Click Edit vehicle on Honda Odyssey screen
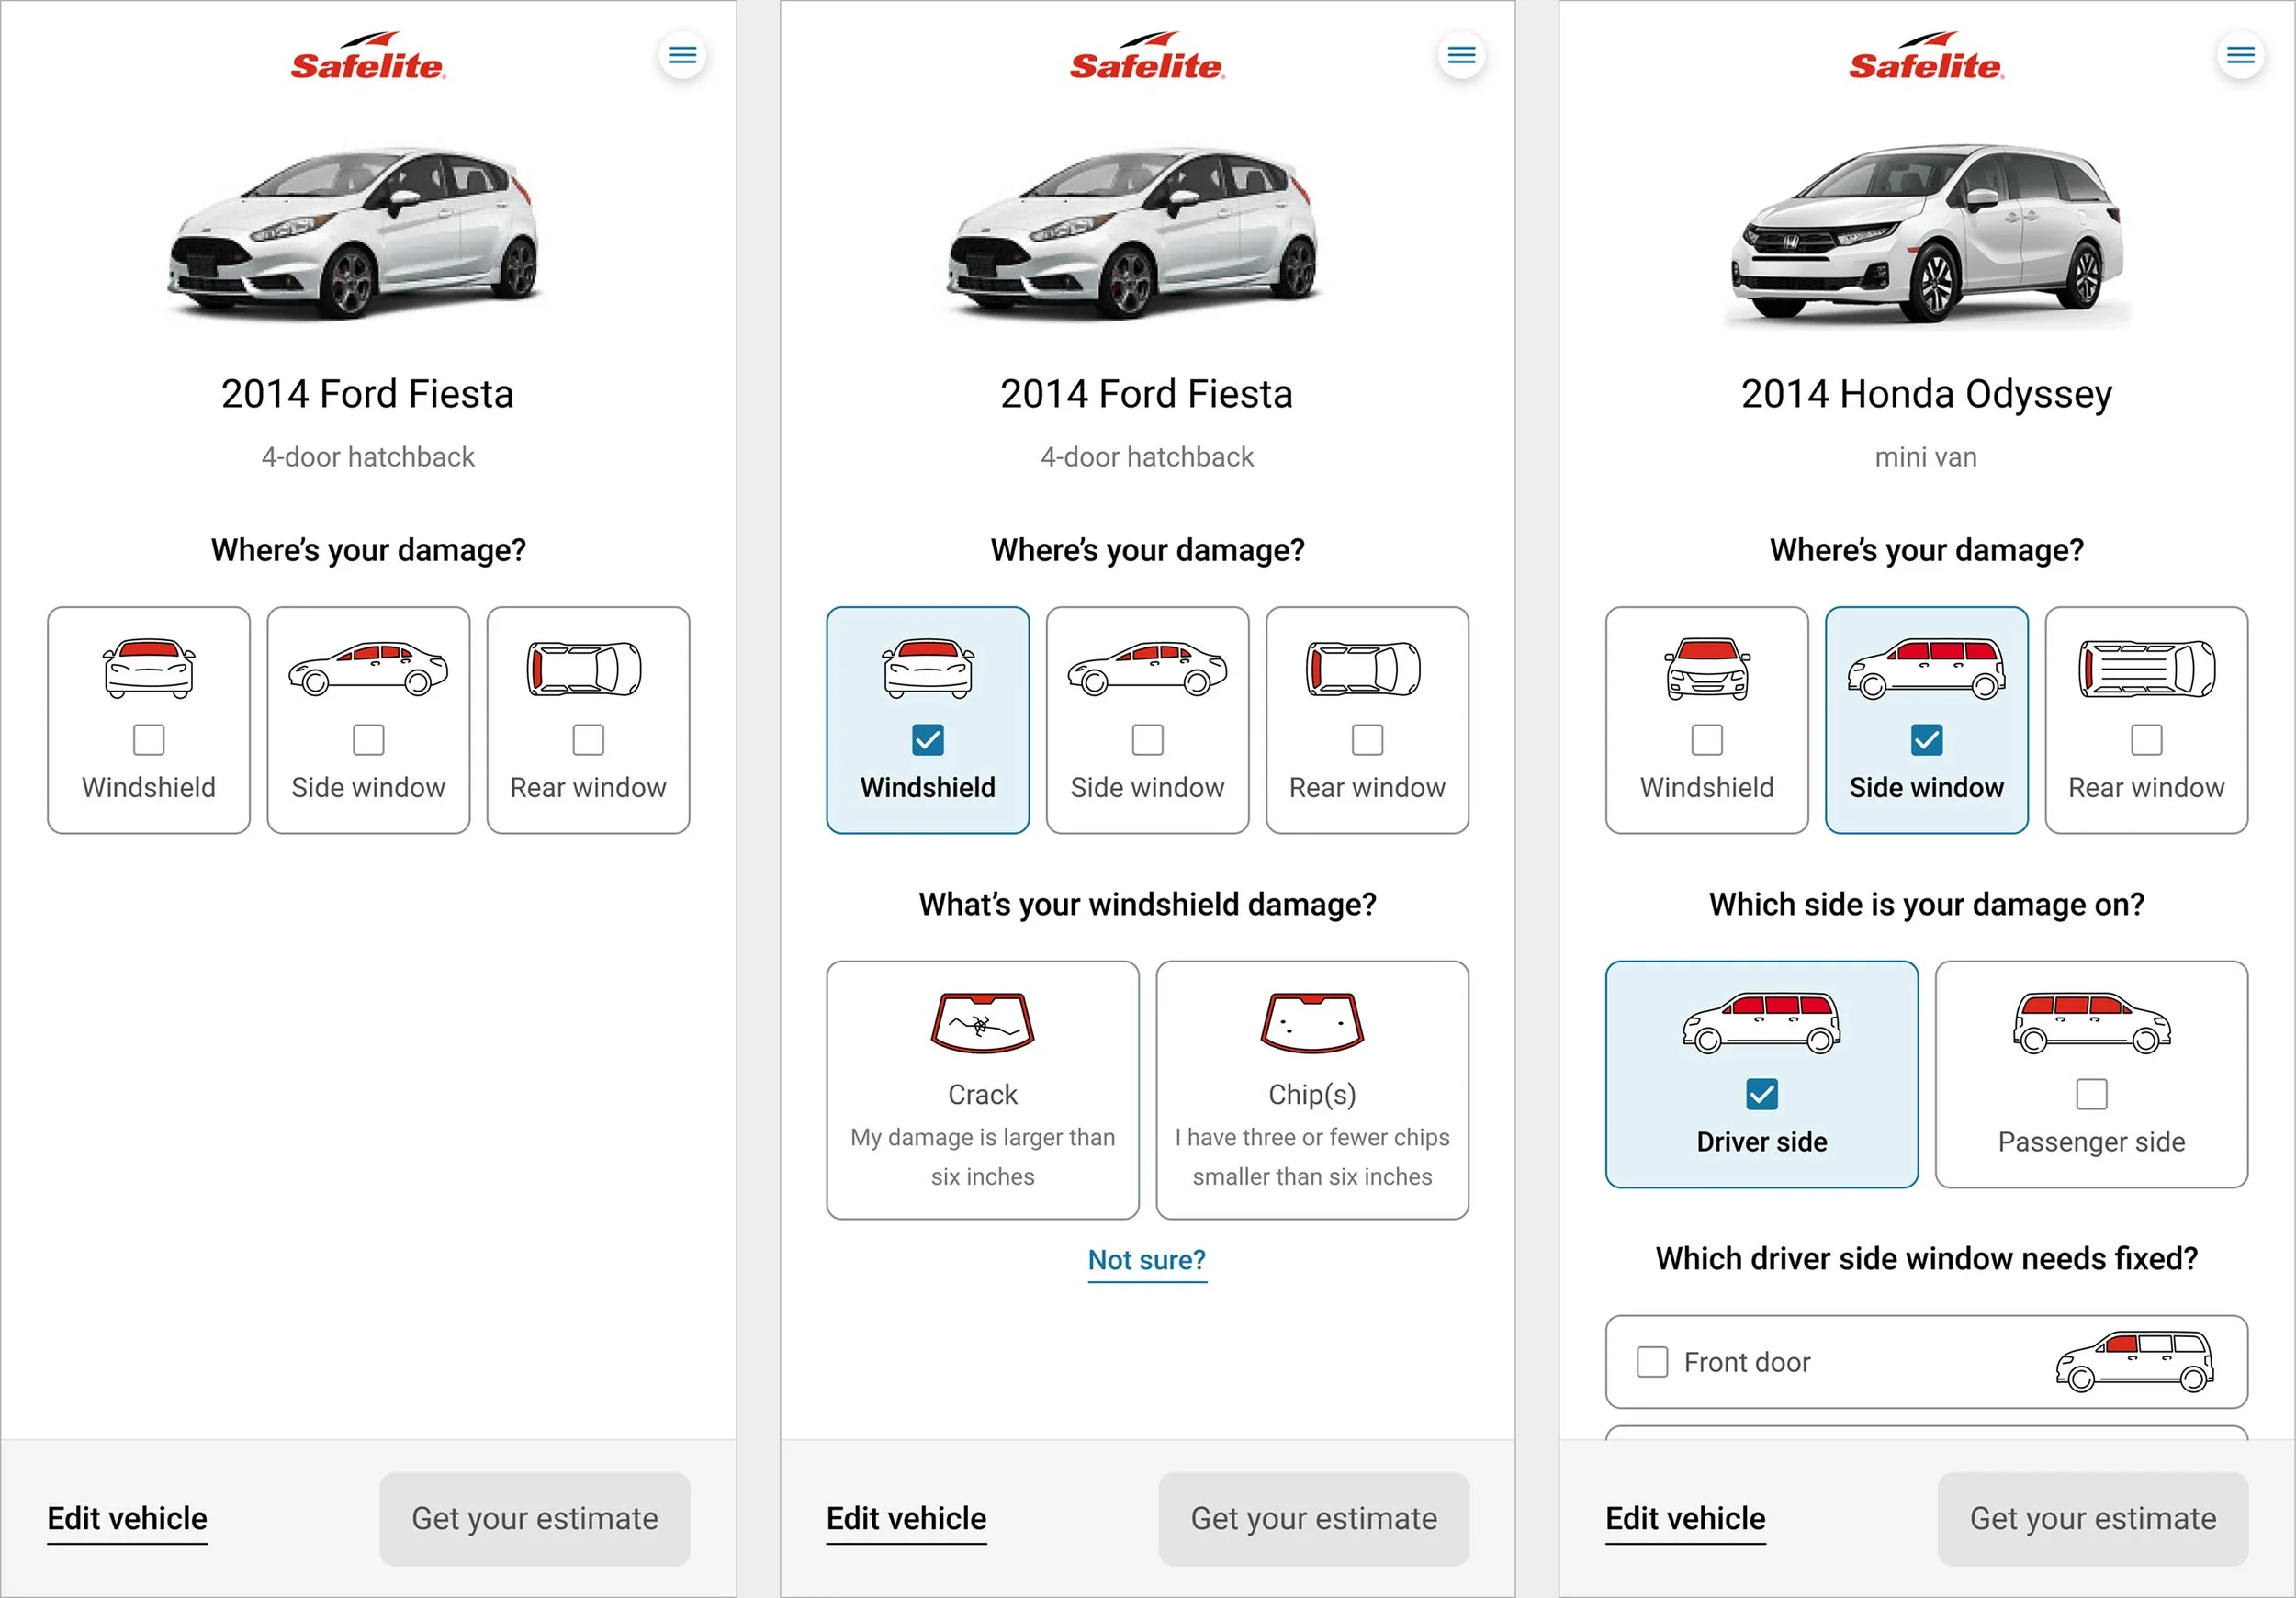The height and width of the screenshot is (1598, 2296). pos(1685,1518)
